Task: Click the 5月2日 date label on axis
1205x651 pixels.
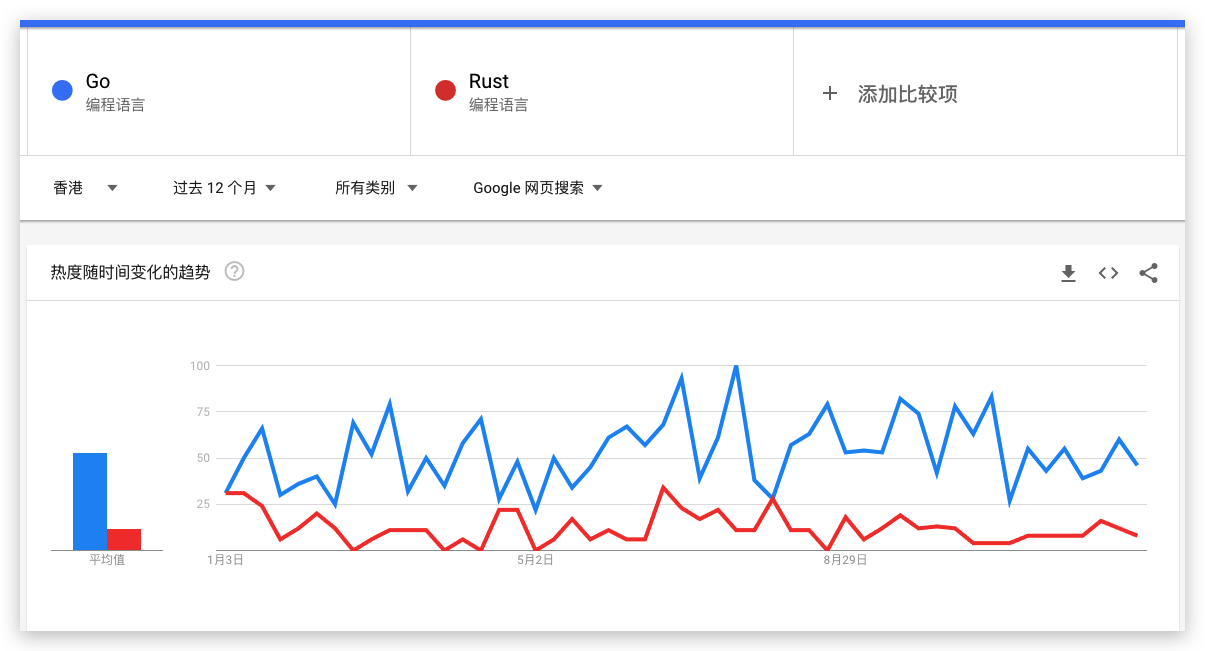Action: click(x=535, y=560)
